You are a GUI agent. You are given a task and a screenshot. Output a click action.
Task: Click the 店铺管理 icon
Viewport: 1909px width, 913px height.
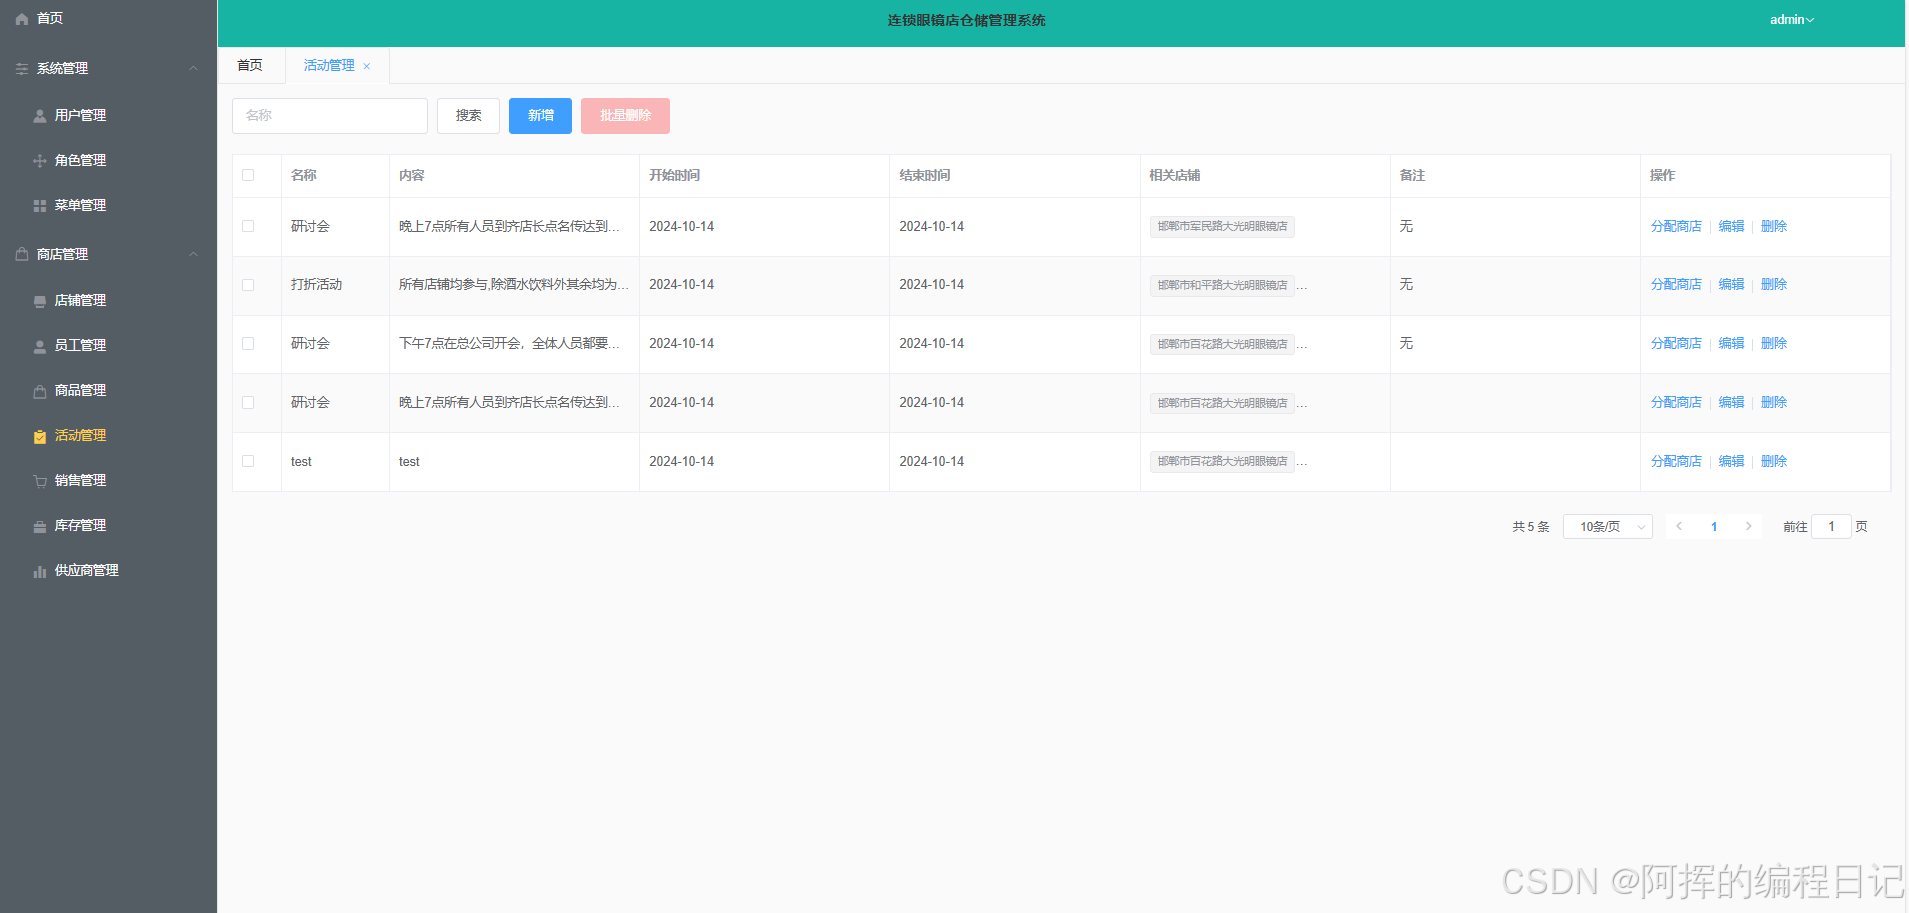pyautogui.click(x=40, y=301)
